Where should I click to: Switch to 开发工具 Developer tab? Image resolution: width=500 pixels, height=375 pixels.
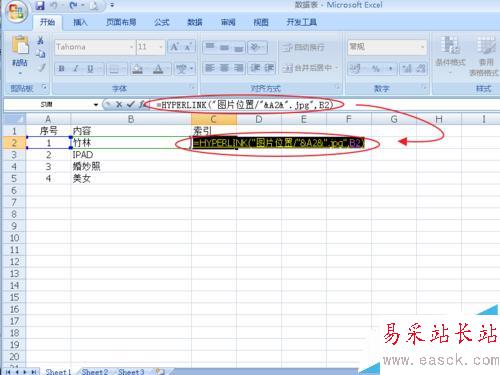click(301, 22)
